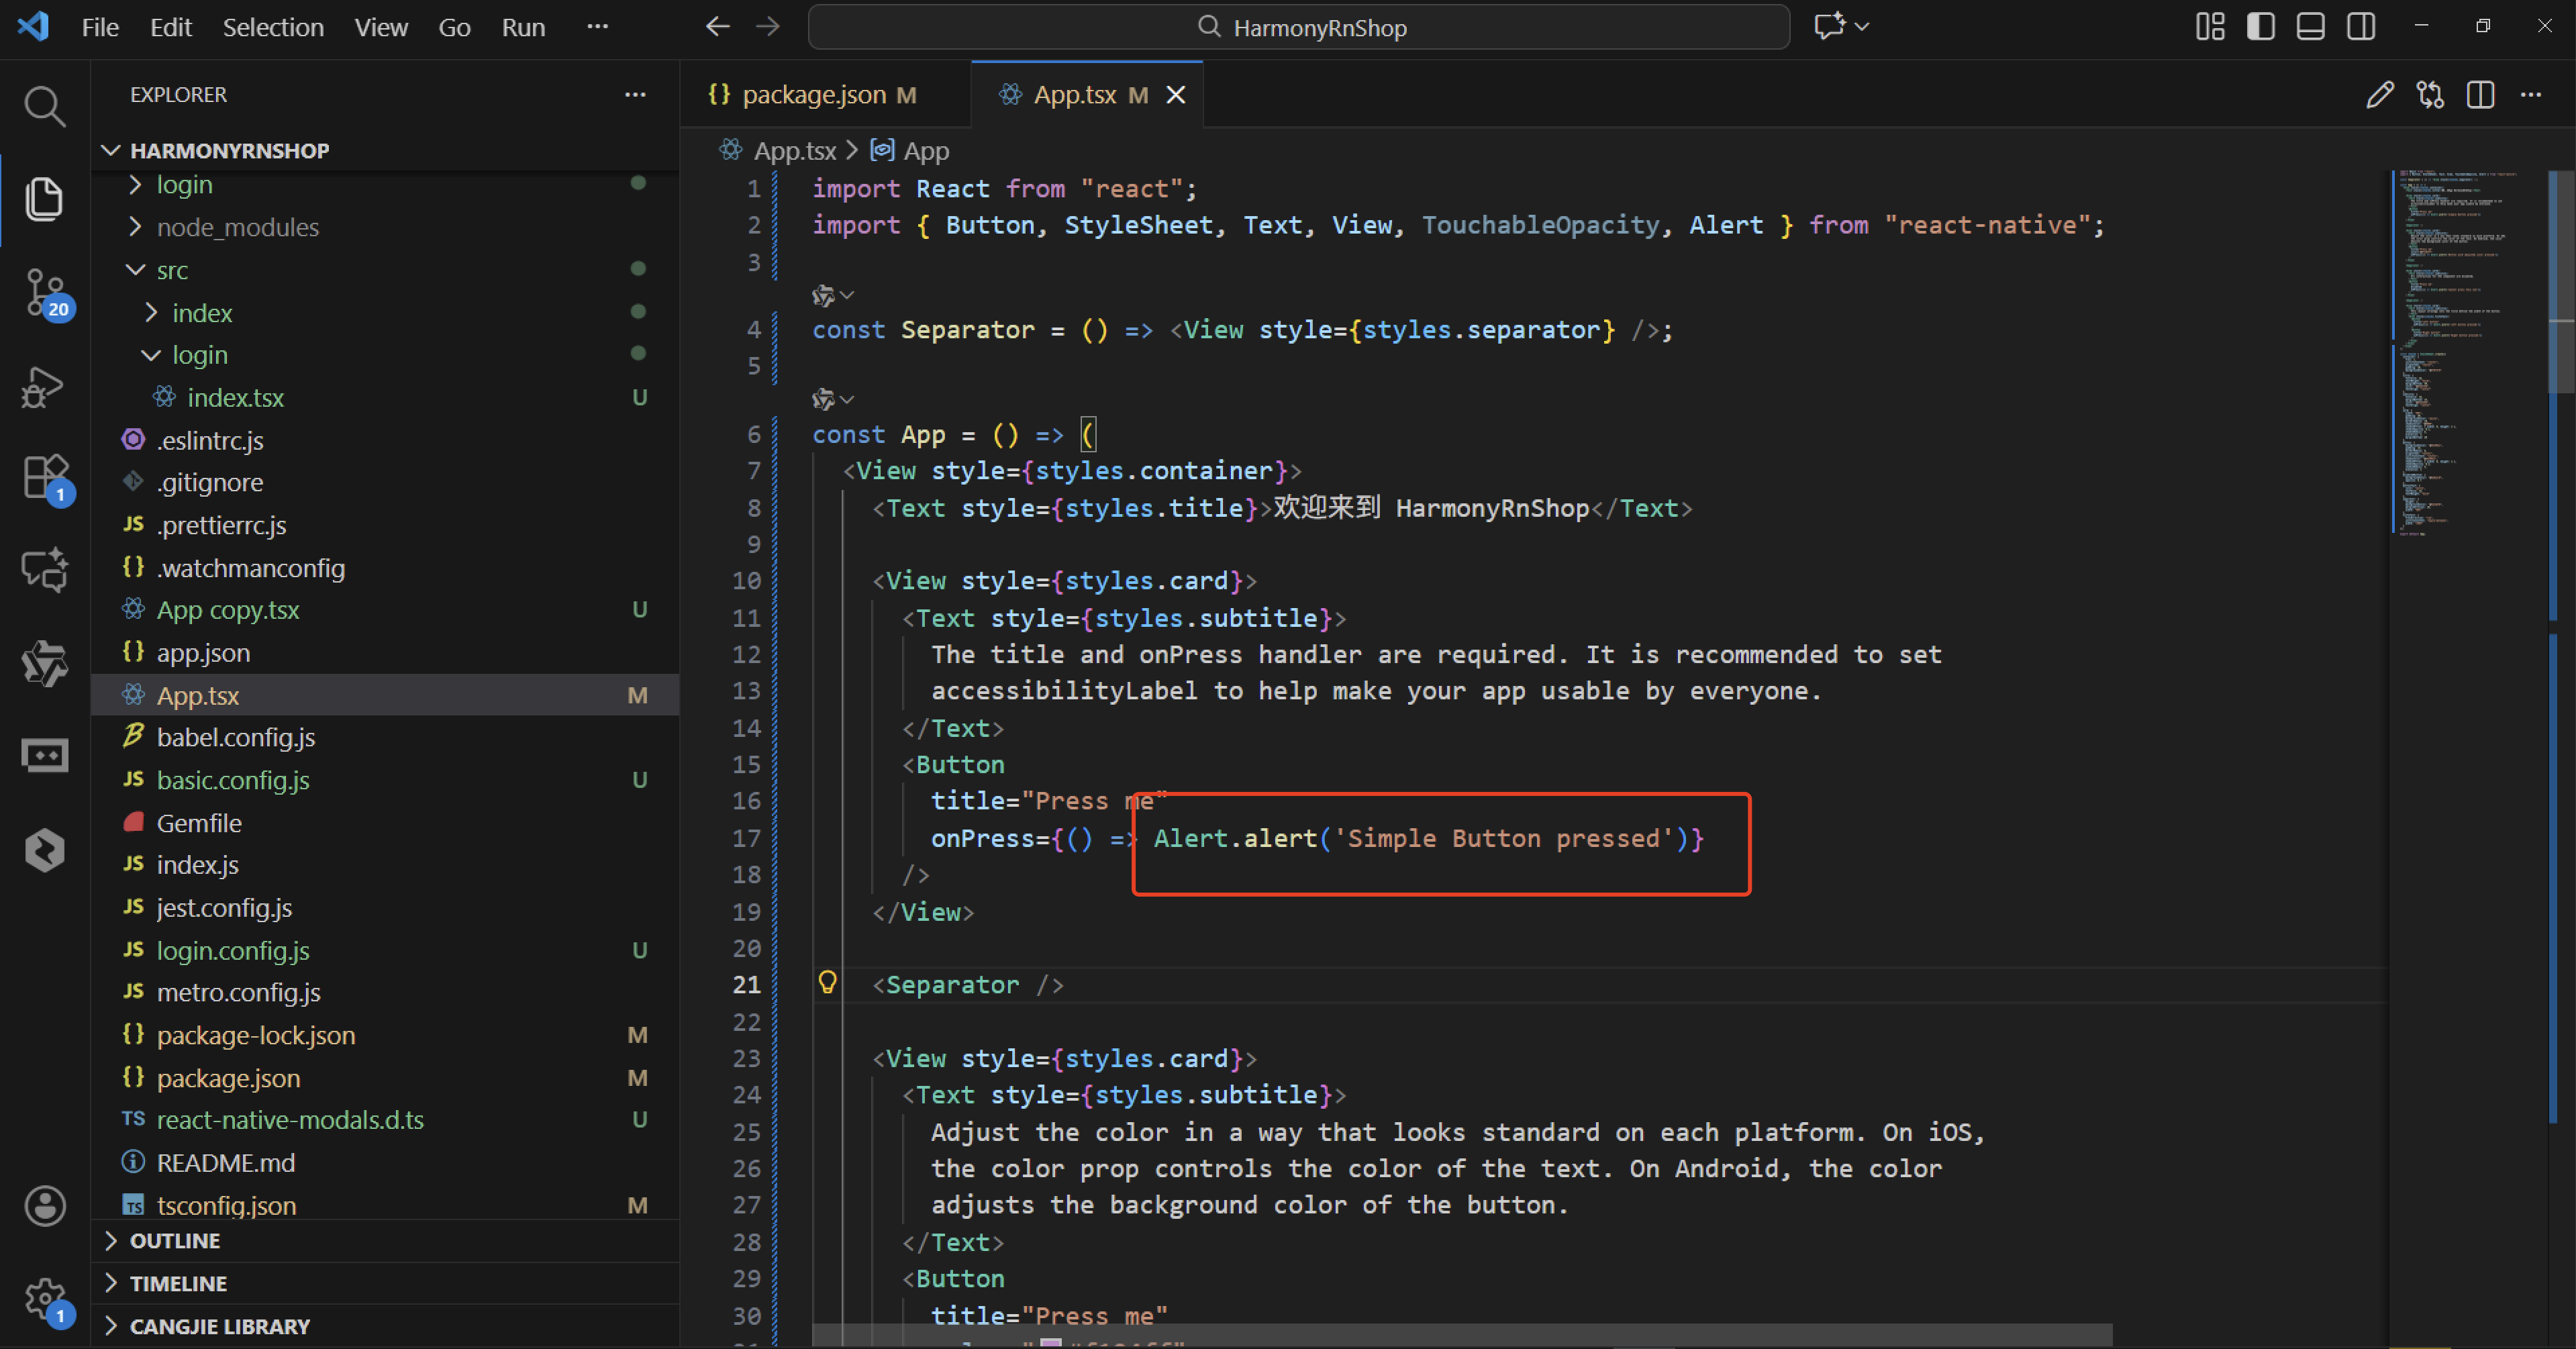This screenshot has width=2576, height=1349.
Task: Switch to the package.json tab
Action: tap(813, 95)
